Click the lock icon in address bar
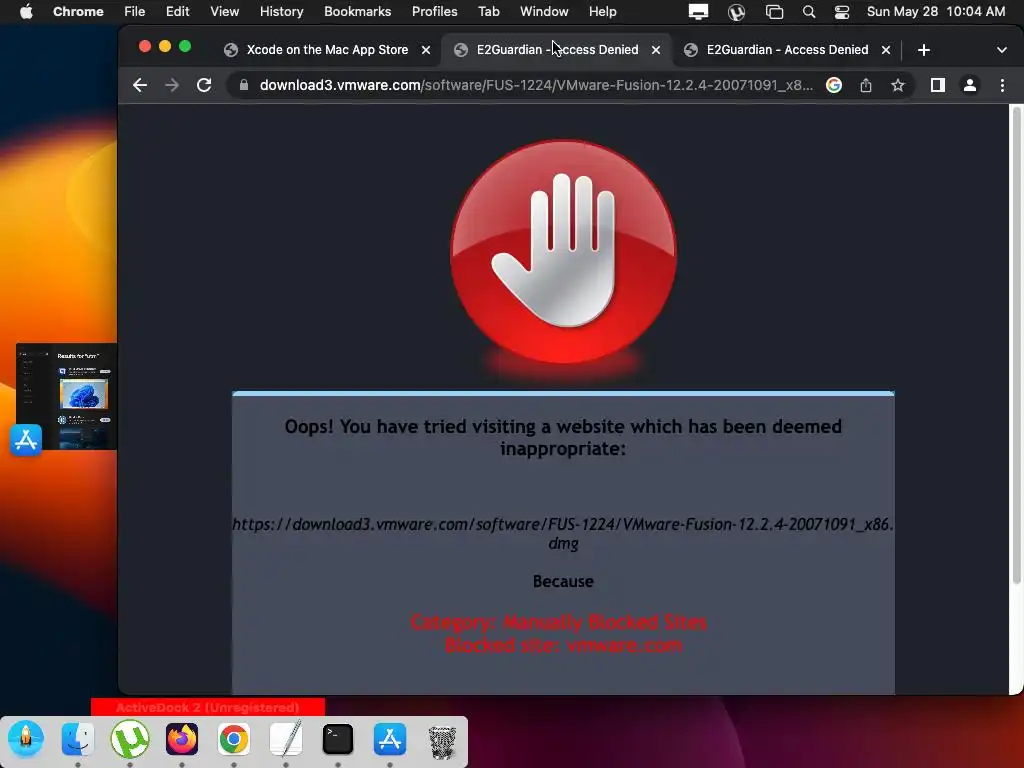1024x768 pixels. point(244,86)
